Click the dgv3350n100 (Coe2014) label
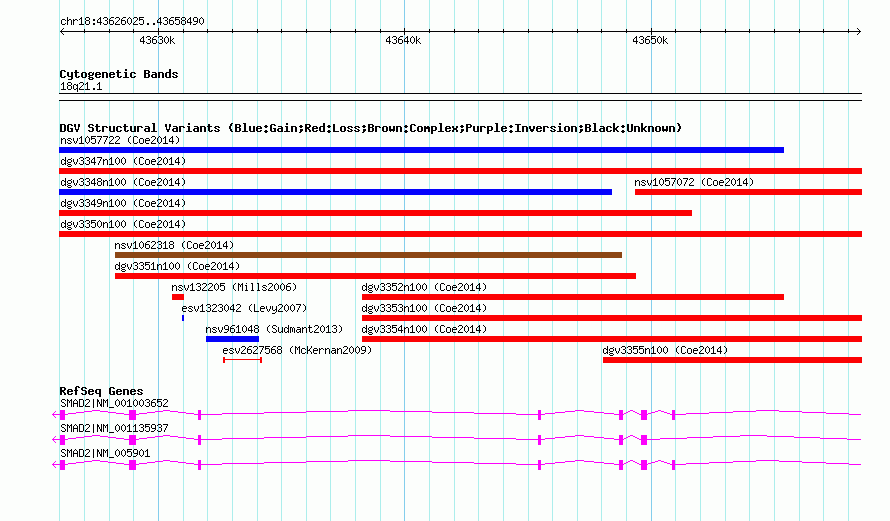Image resolution: width=890 pixels, height=521 pixels. pyautogui.click(x=123, y=224)
